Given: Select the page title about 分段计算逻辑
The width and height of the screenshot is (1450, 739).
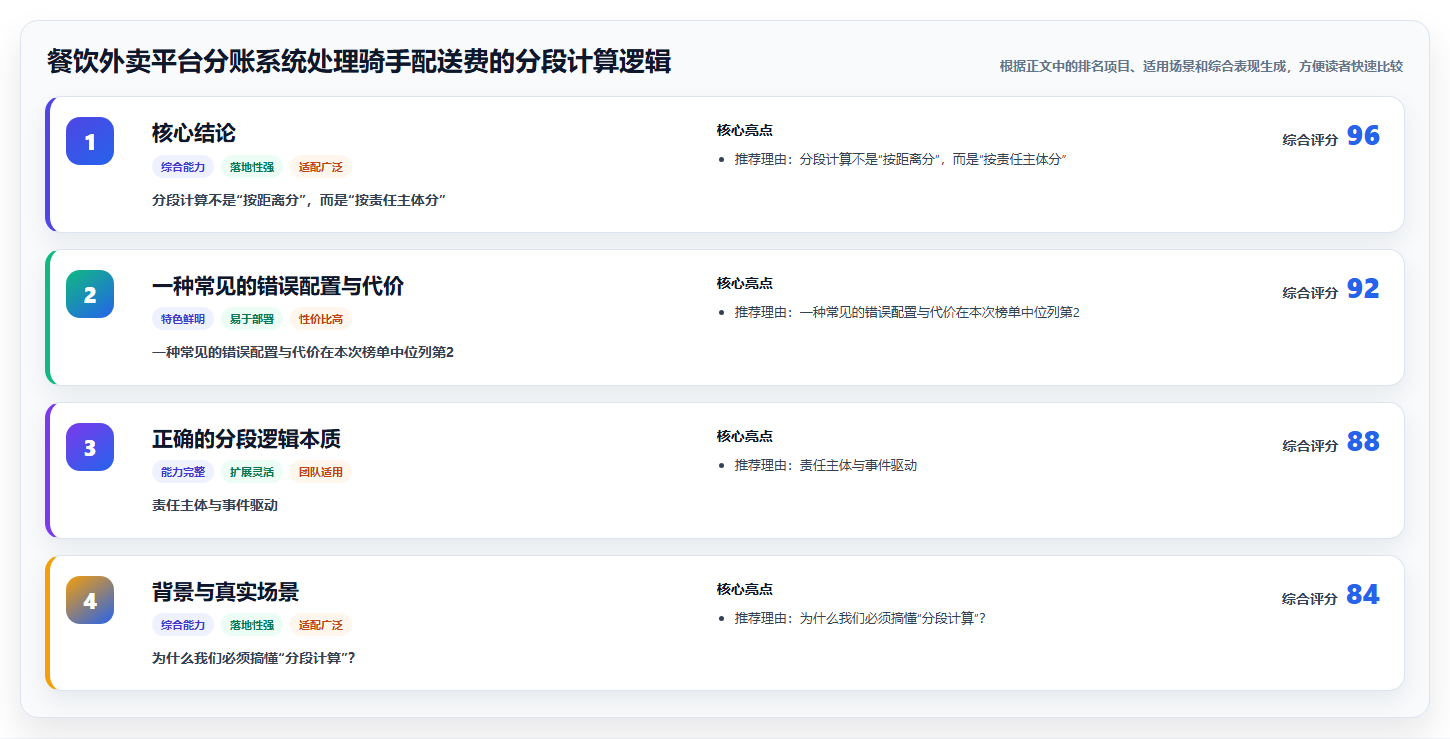Looking at the screenshot, I should [x=359, y=62].
